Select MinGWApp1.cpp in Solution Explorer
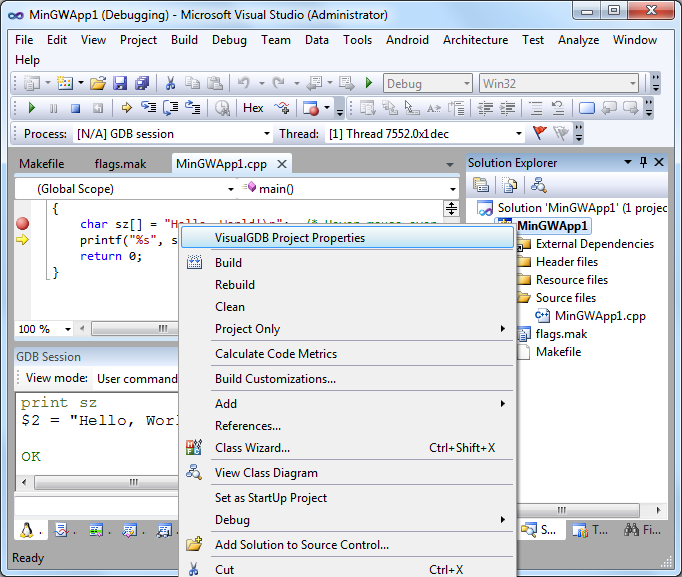 coord(600,316)
